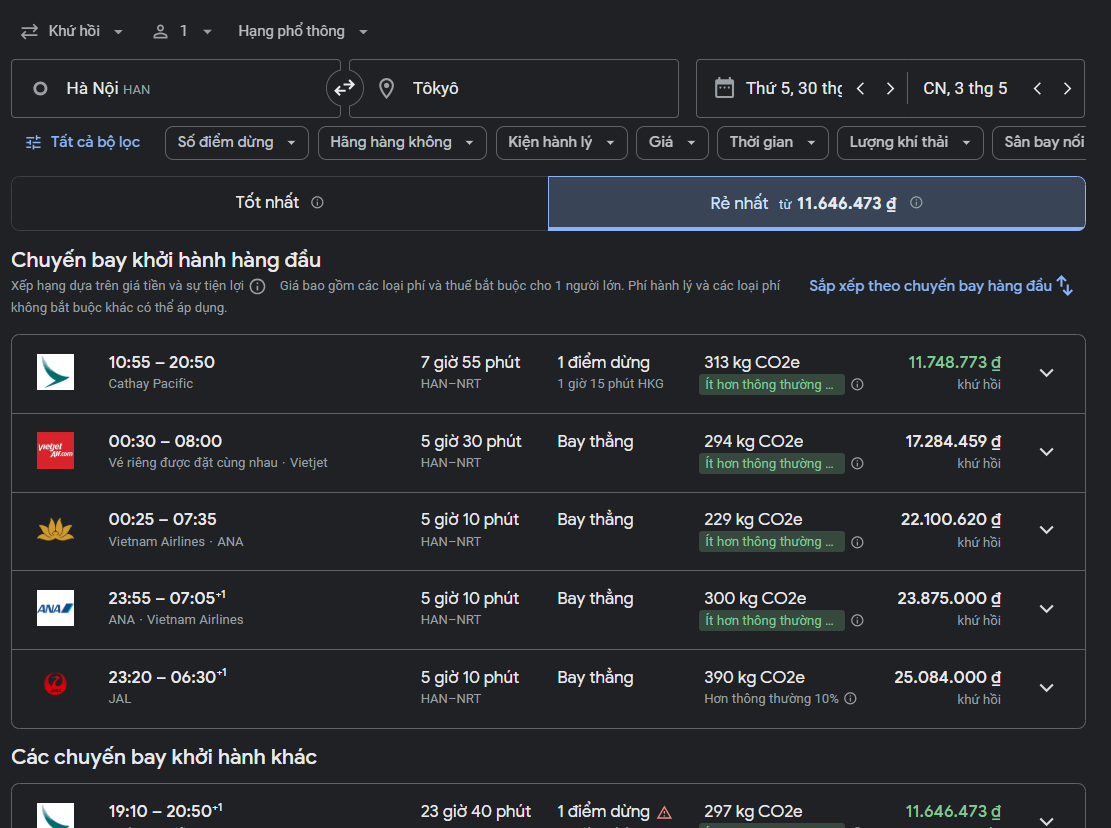Open the calendar icon in date field
Image resolution: width=1111 pixels, height=828 pixels.
tap(725, 88)
